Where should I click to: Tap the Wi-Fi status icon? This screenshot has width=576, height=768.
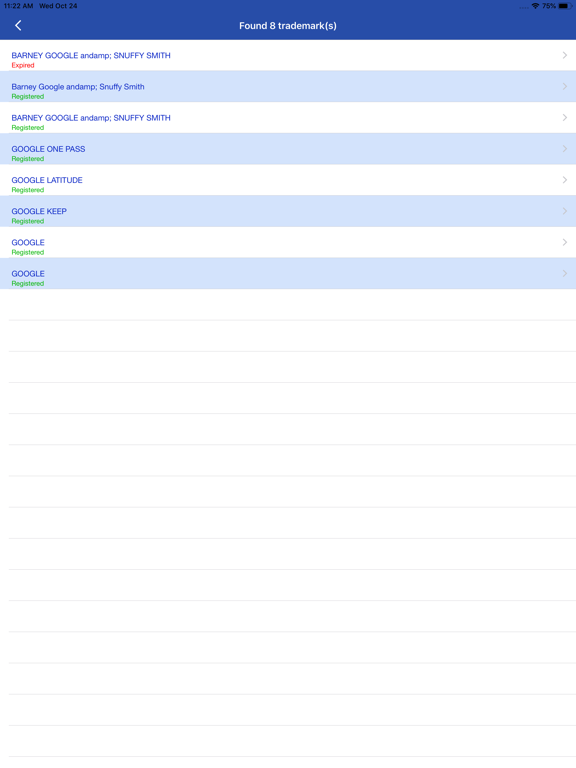(x=535, y=6)
